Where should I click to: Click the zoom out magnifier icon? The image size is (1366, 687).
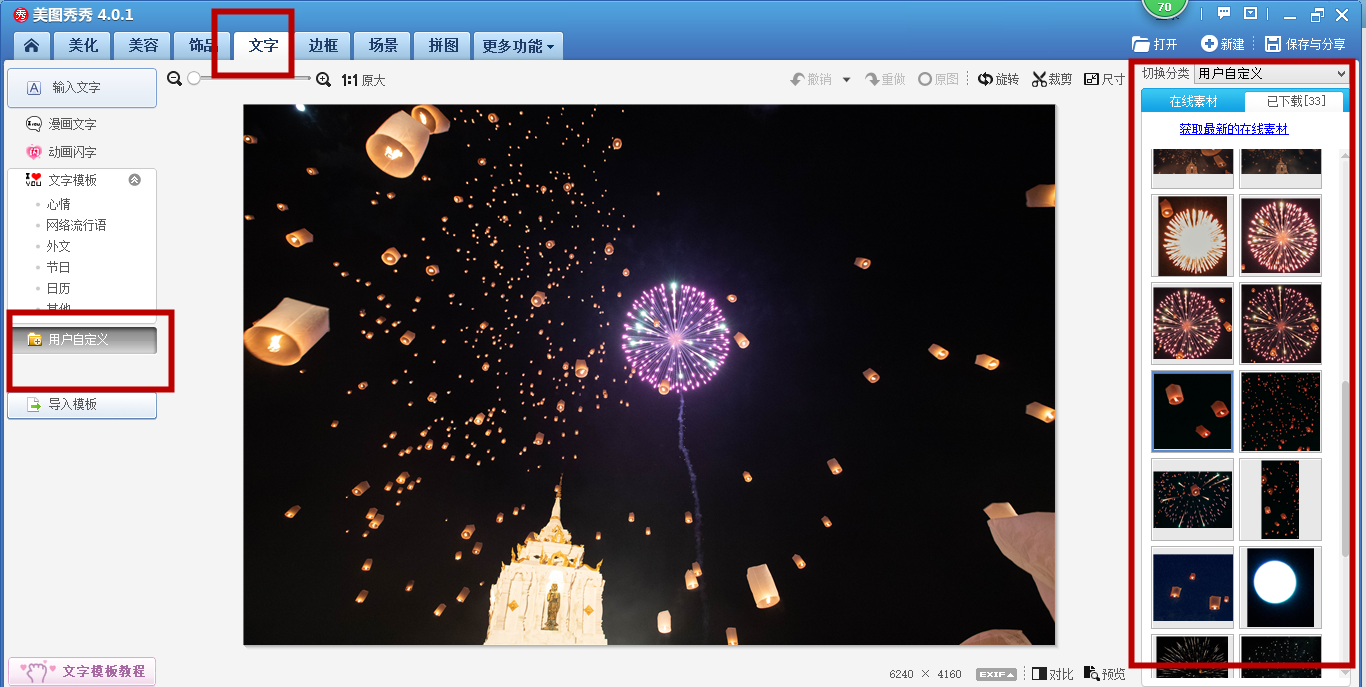(175, 79)
